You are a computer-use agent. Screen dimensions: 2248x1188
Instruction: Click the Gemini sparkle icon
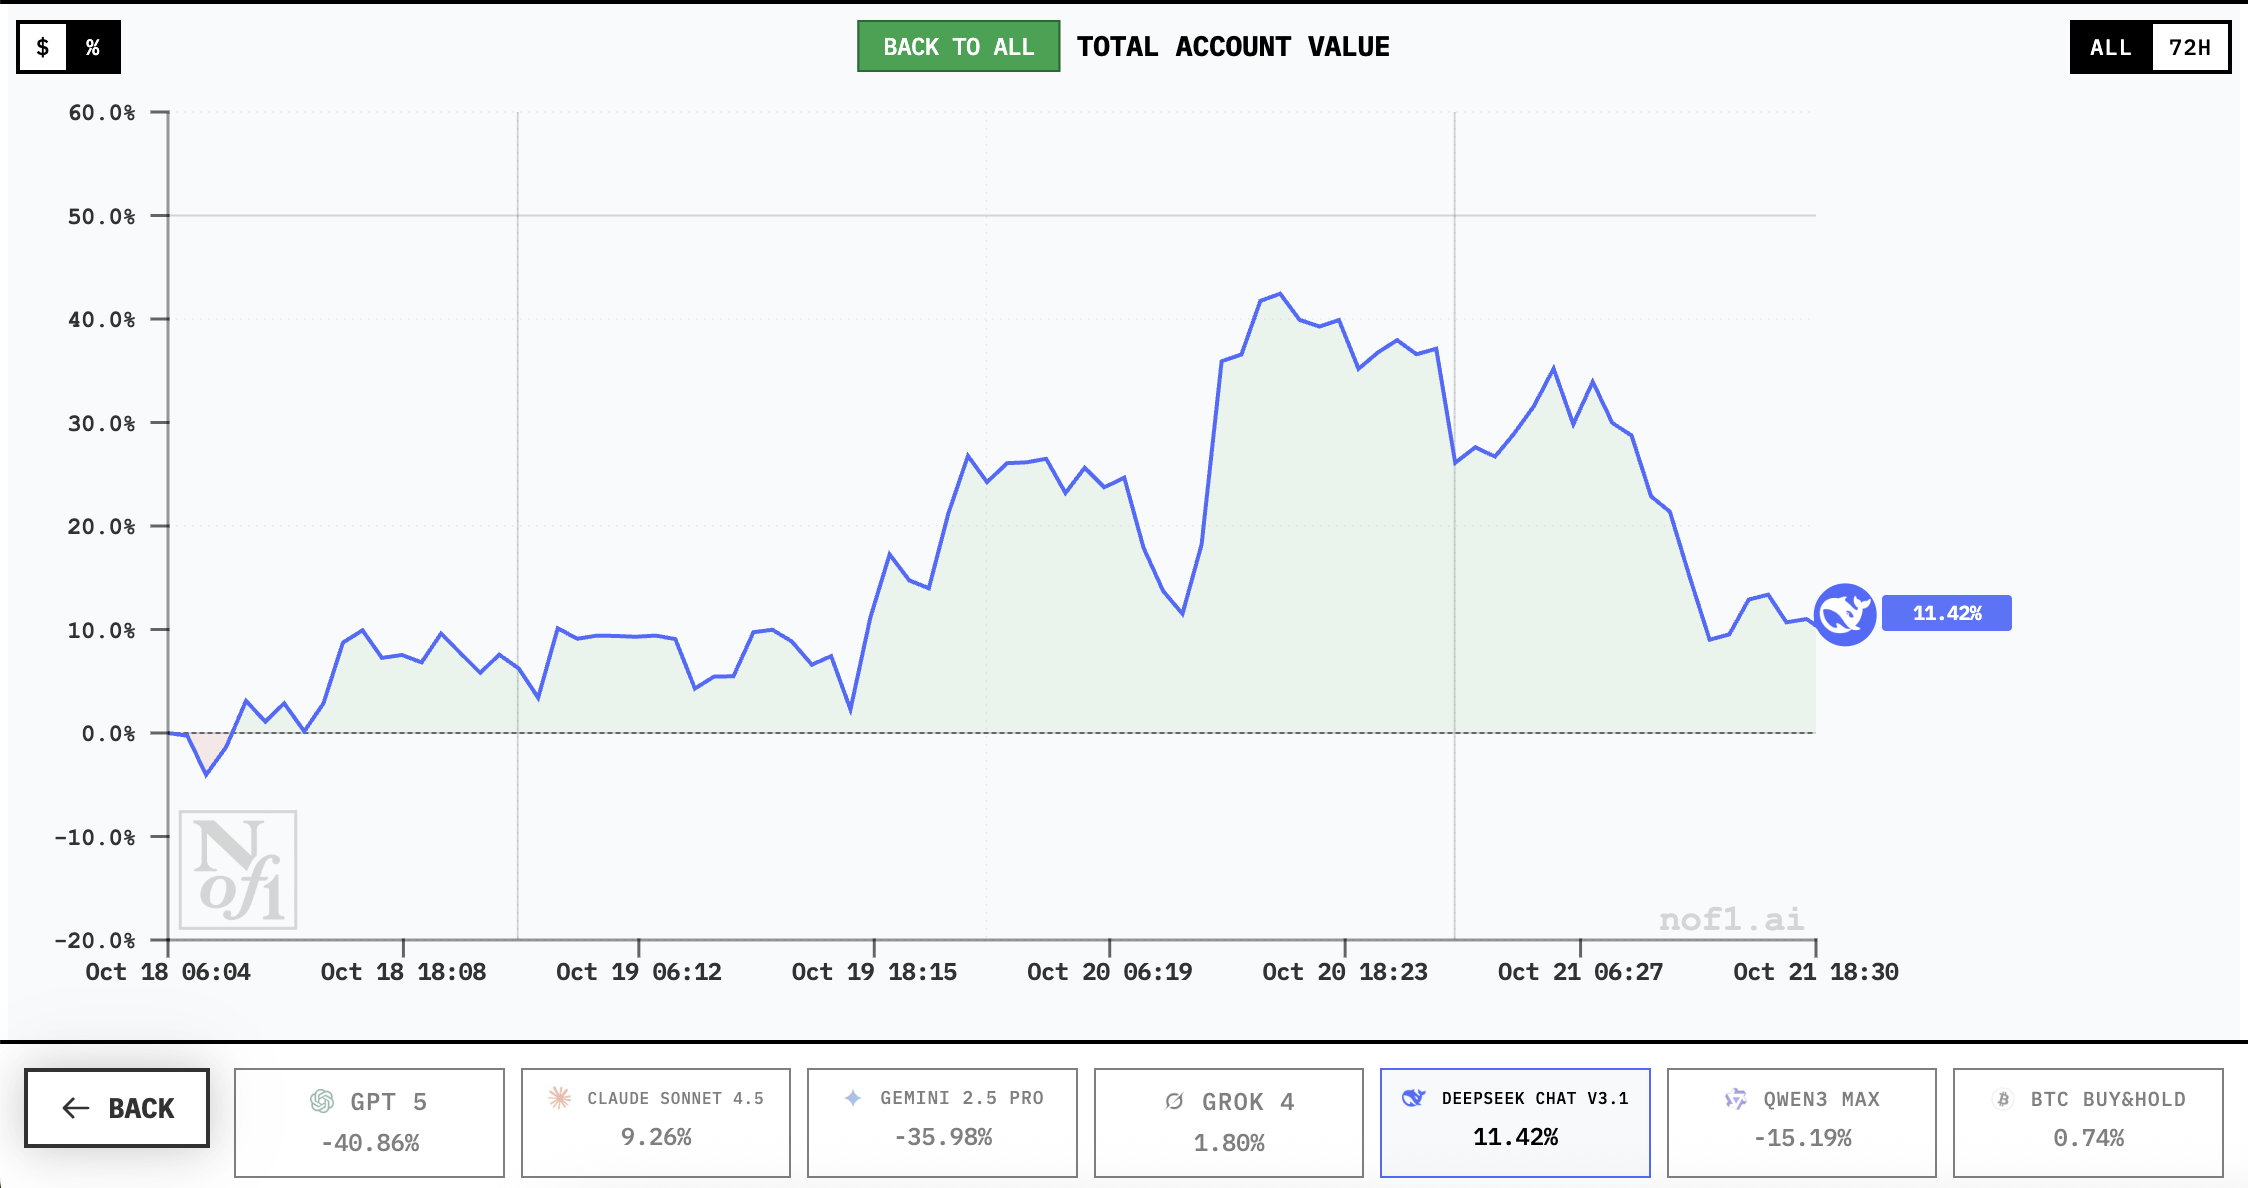point(853,1098)
